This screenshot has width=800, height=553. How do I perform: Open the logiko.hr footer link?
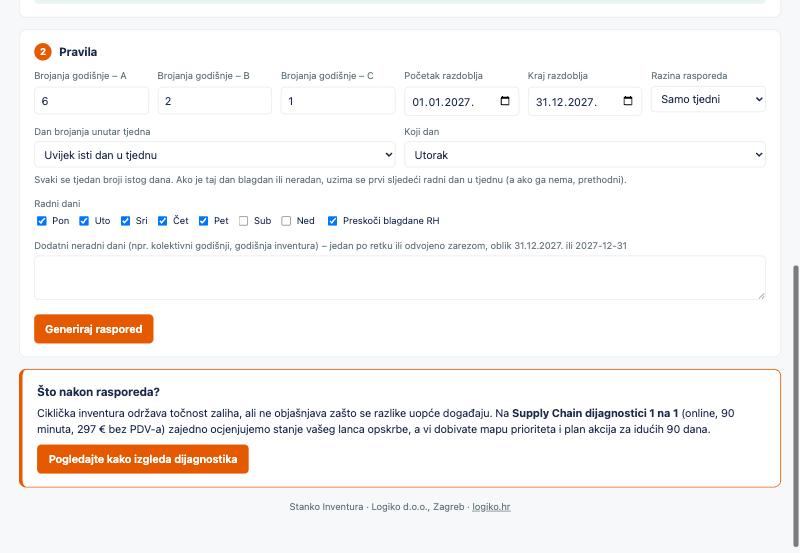click(491, 507)
